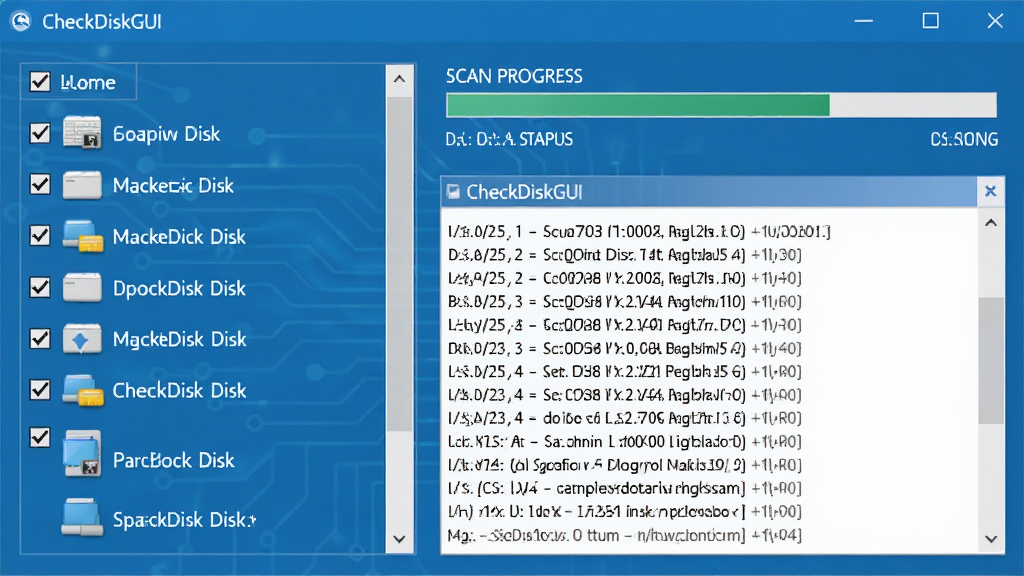Uncheck the CheckDisk Disk checkbox
The height and width of the screenshot is (576, 1024).
(40, 389)
